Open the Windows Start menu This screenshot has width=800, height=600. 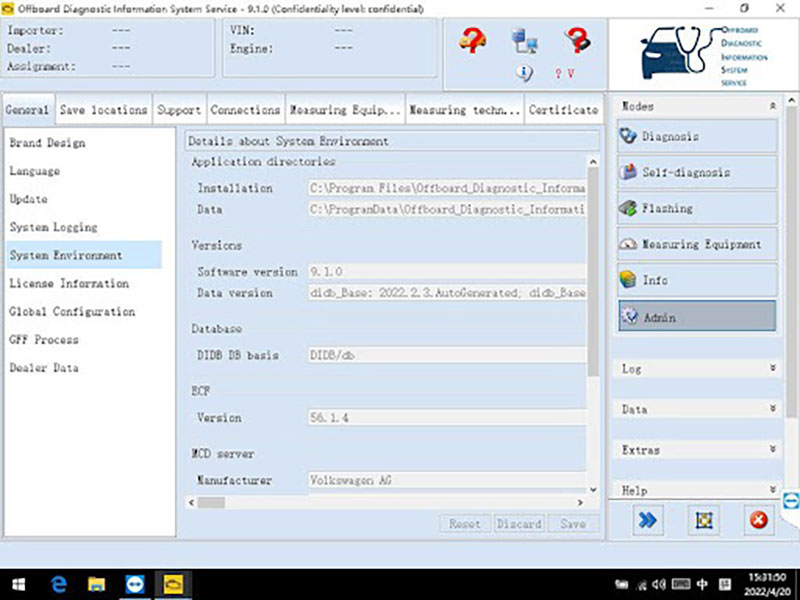coord(18,585)
